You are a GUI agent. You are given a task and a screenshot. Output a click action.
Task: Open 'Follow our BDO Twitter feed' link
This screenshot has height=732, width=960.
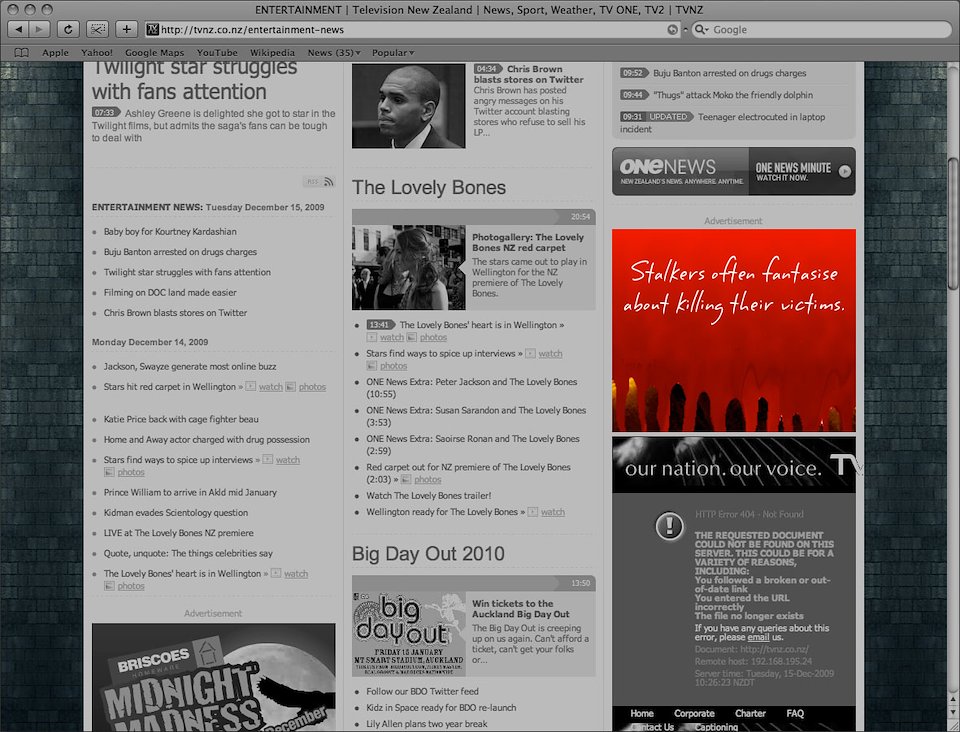click(x=422, y=692)
